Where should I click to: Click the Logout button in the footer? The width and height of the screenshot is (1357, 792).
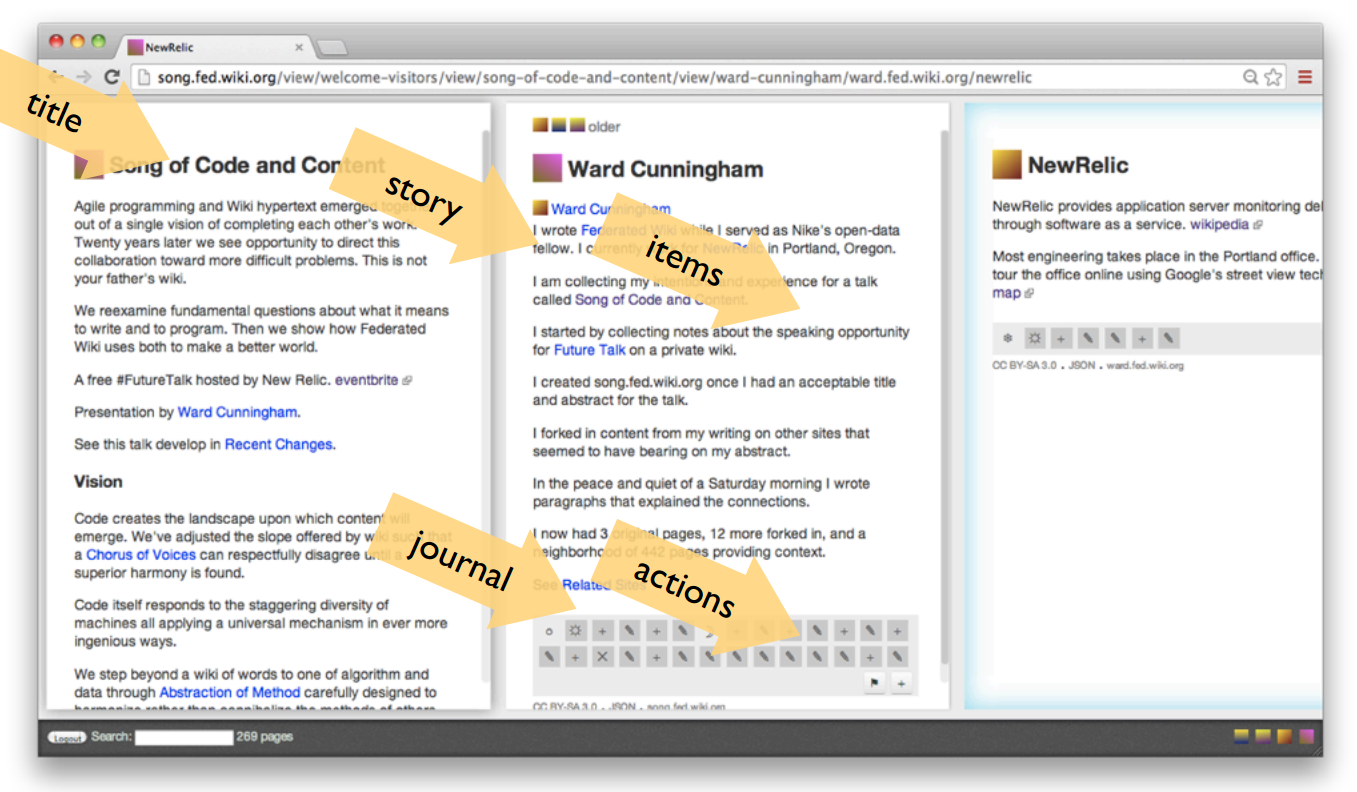click(67, 738)
